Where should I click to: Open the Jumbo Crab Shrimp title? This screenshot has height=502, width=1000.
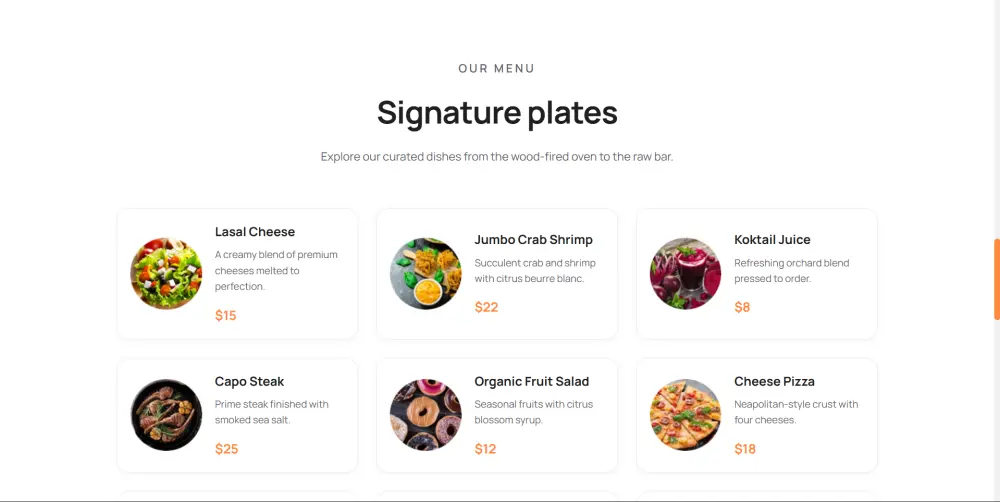[x=533, y=240]
